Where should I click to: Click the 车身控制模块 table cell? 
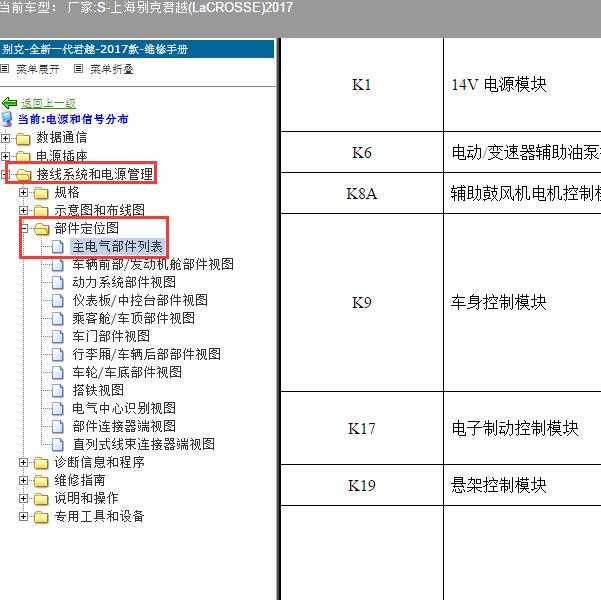pyautogui.click(x=522, y=302)
